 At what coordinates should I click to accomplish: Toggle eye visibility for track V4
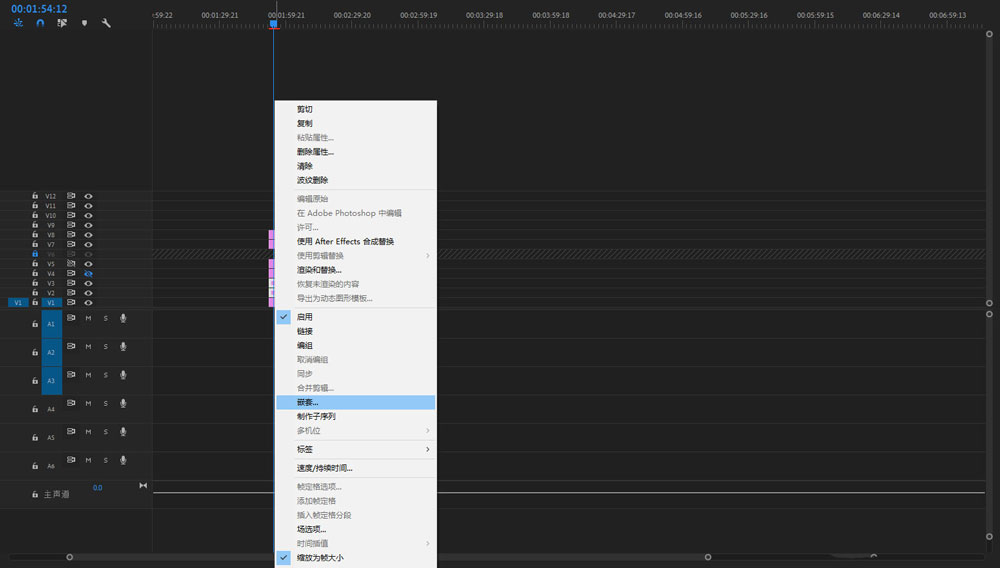tap(88, 274)
